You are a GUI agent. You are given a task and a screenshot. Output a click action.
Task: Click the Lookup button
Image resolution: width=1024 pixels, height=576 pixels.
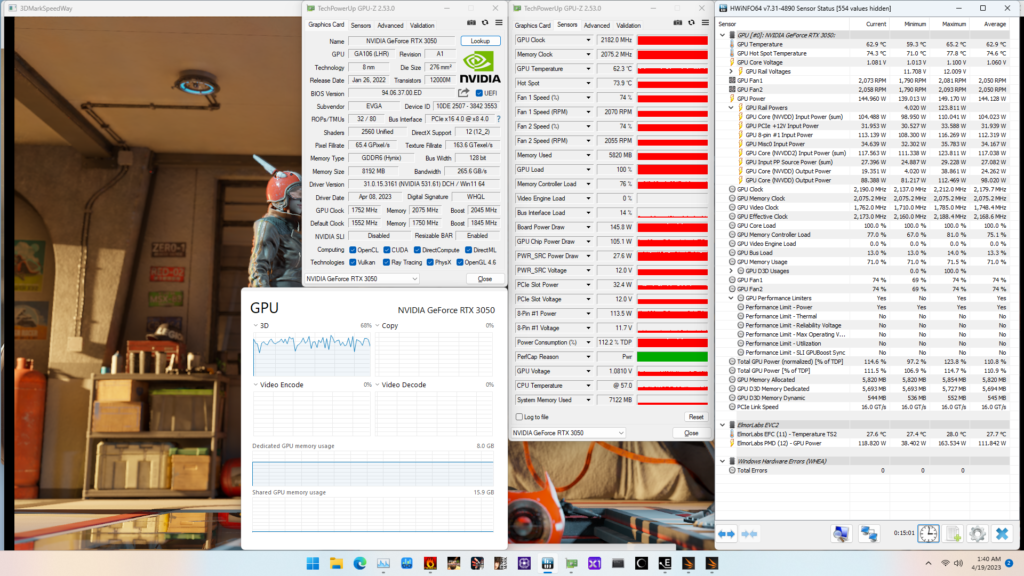(x=480, y=40)
